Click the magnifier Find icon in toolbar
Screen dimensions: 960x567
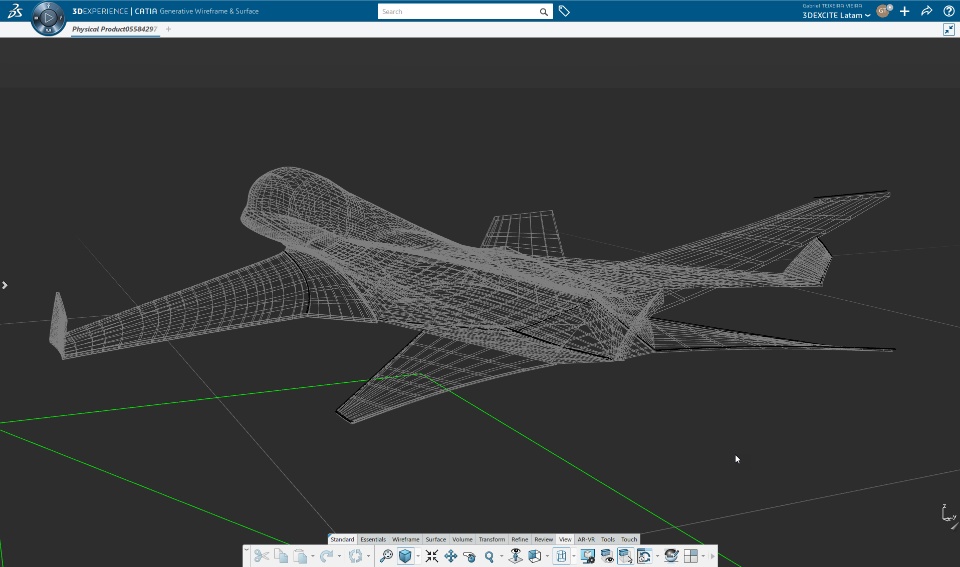[x=386, y=556]
